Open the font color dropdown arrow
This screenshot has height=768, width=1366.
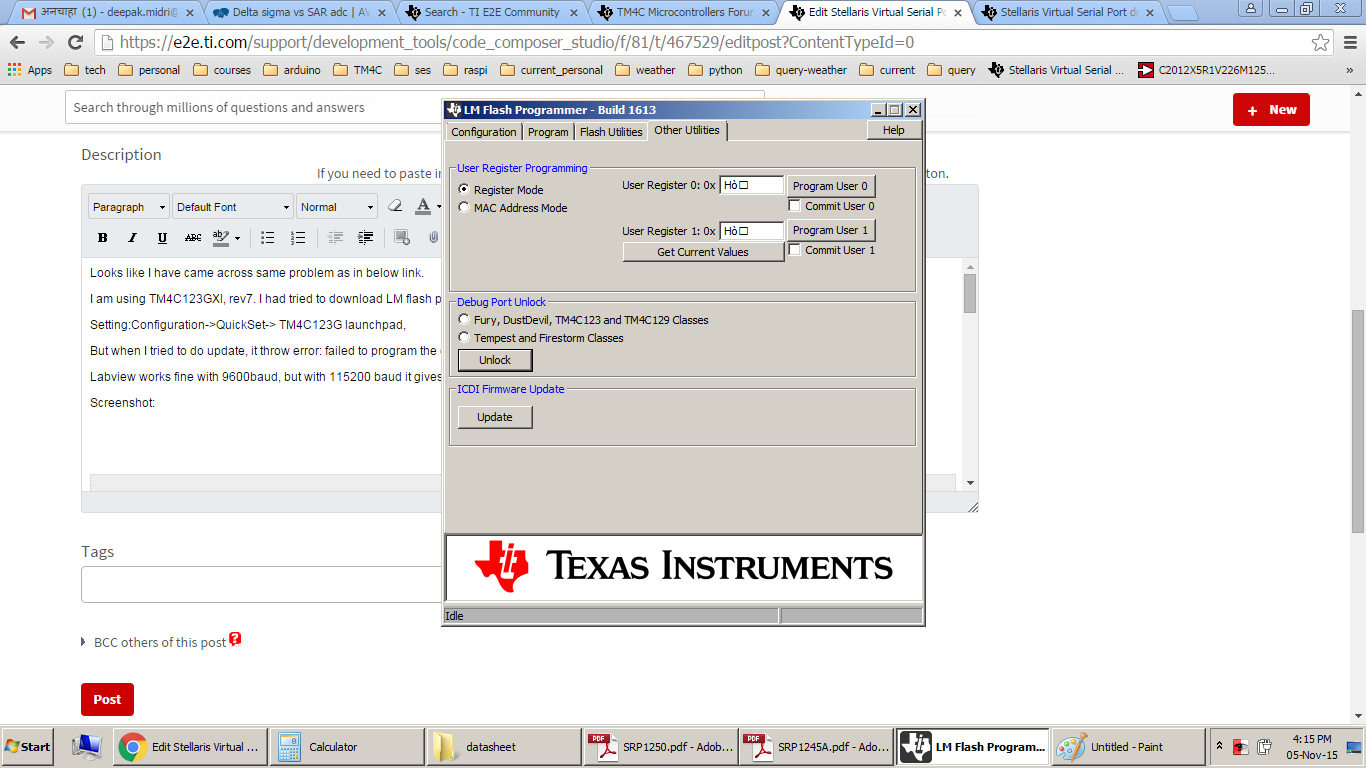coord(438,207)
